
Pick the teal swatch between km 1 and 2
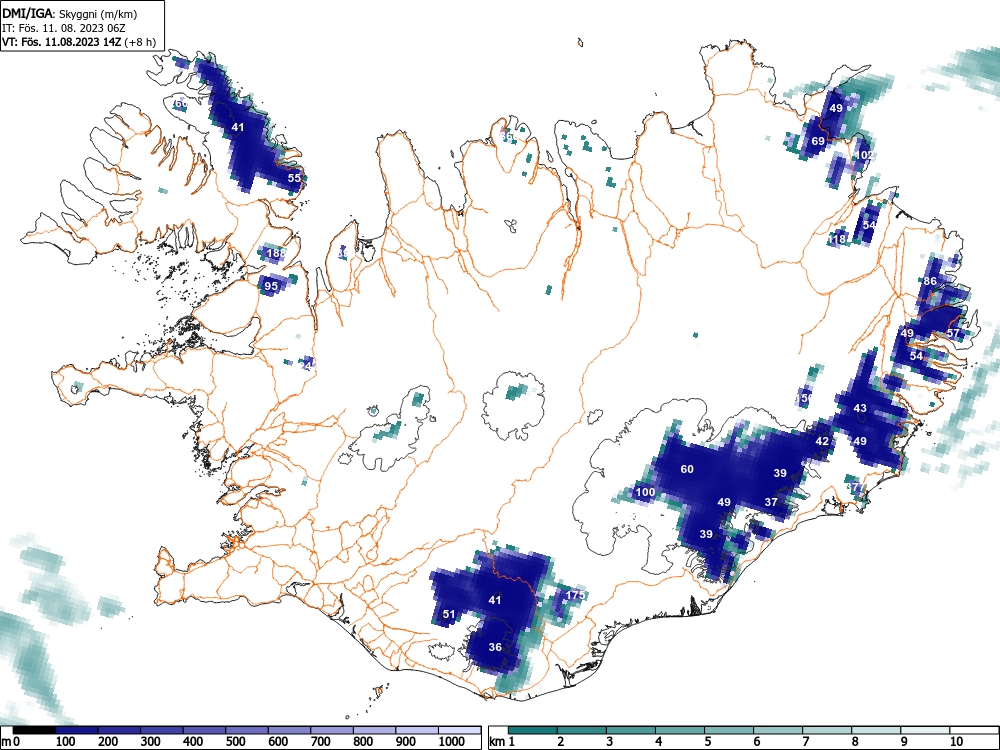coord(533,730)
